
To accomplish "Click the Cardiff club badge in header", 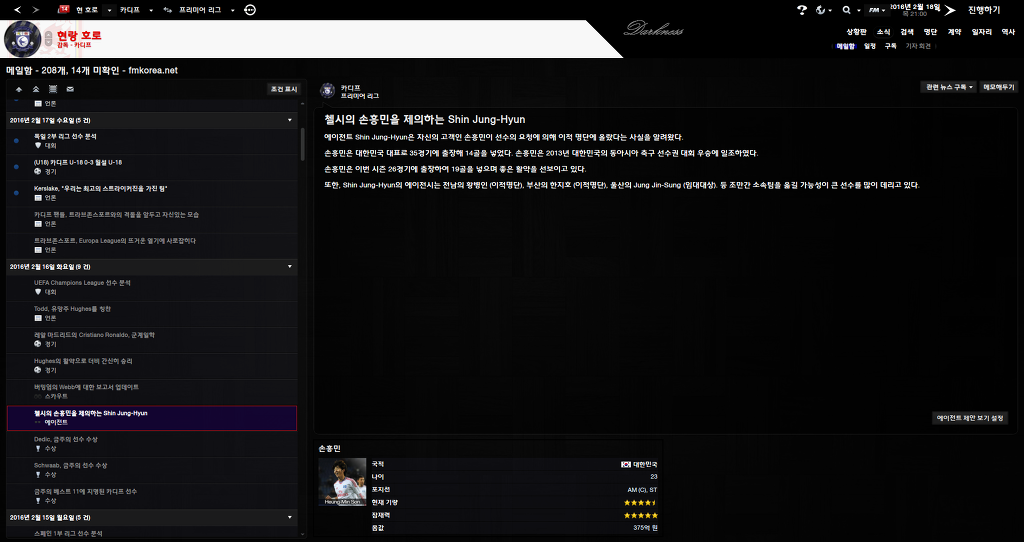I will pyautogui.click(x=23, y=39).
